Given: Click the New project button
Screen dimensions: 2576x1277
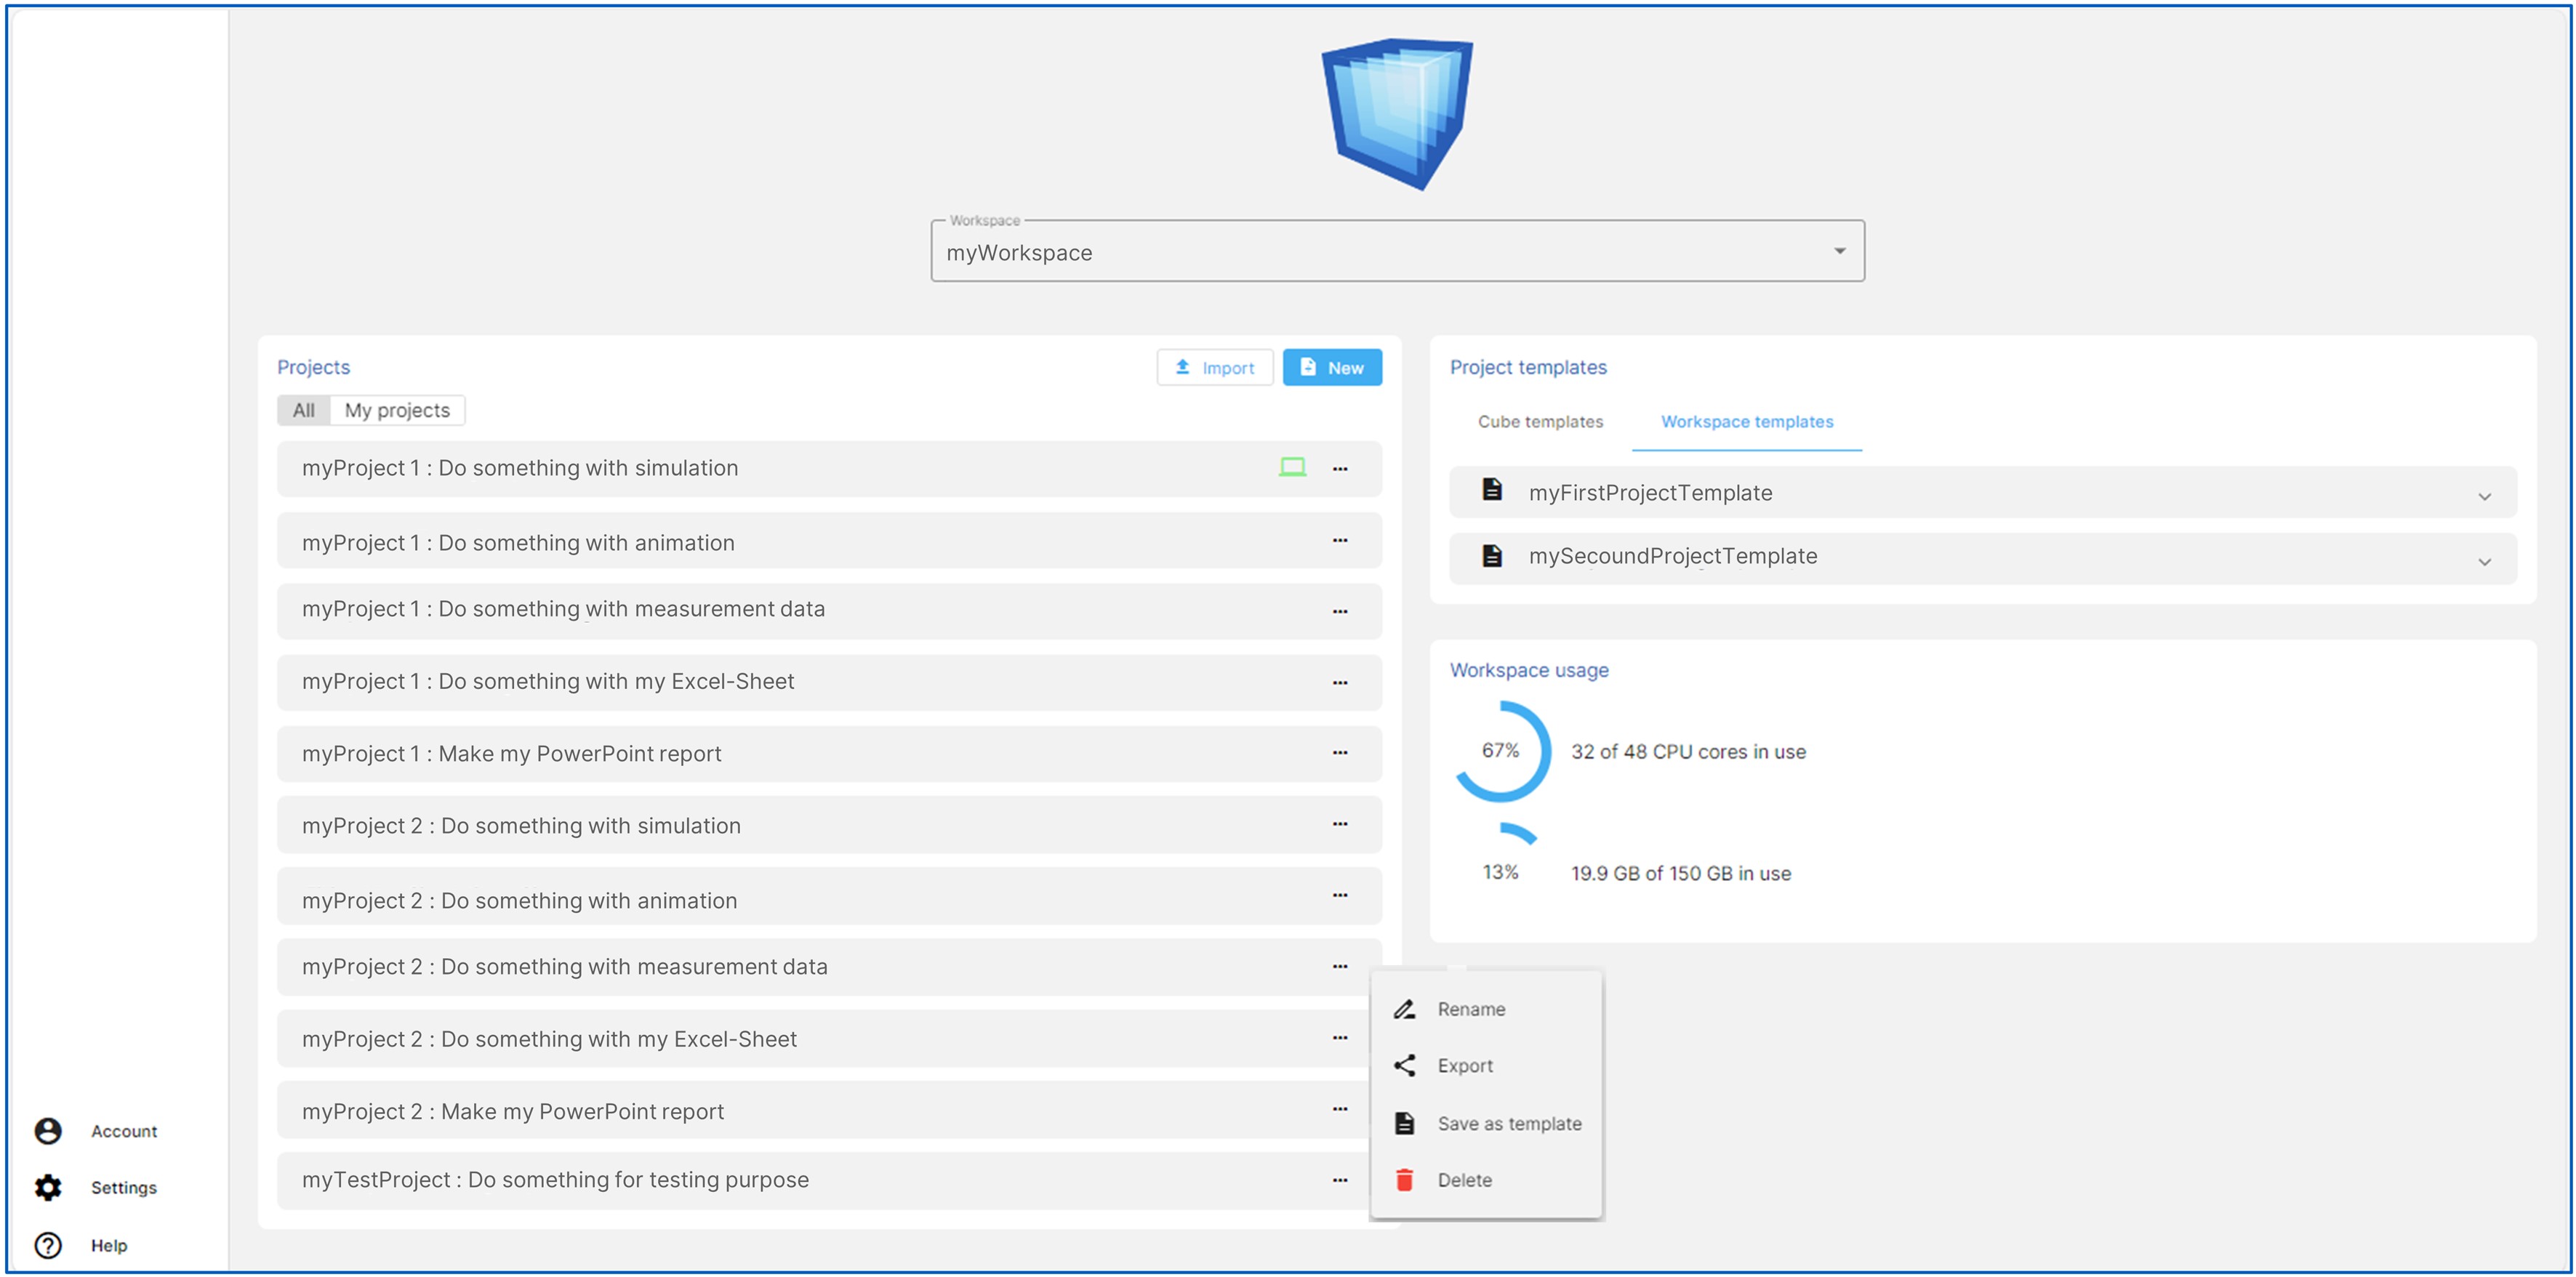Looking at the screenshot, I should click(x=1331, y=368).
